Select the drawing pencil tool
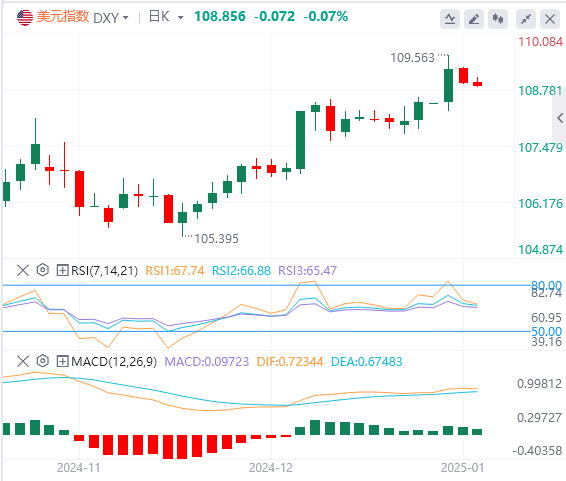Image resolution: width=566 pixels, height=481 pixels. (474, 19)
